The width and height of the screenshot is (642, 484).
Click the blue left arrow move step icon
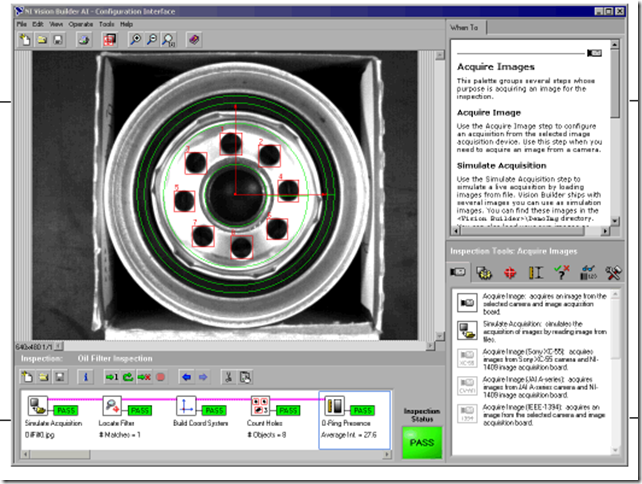point(187,377)
